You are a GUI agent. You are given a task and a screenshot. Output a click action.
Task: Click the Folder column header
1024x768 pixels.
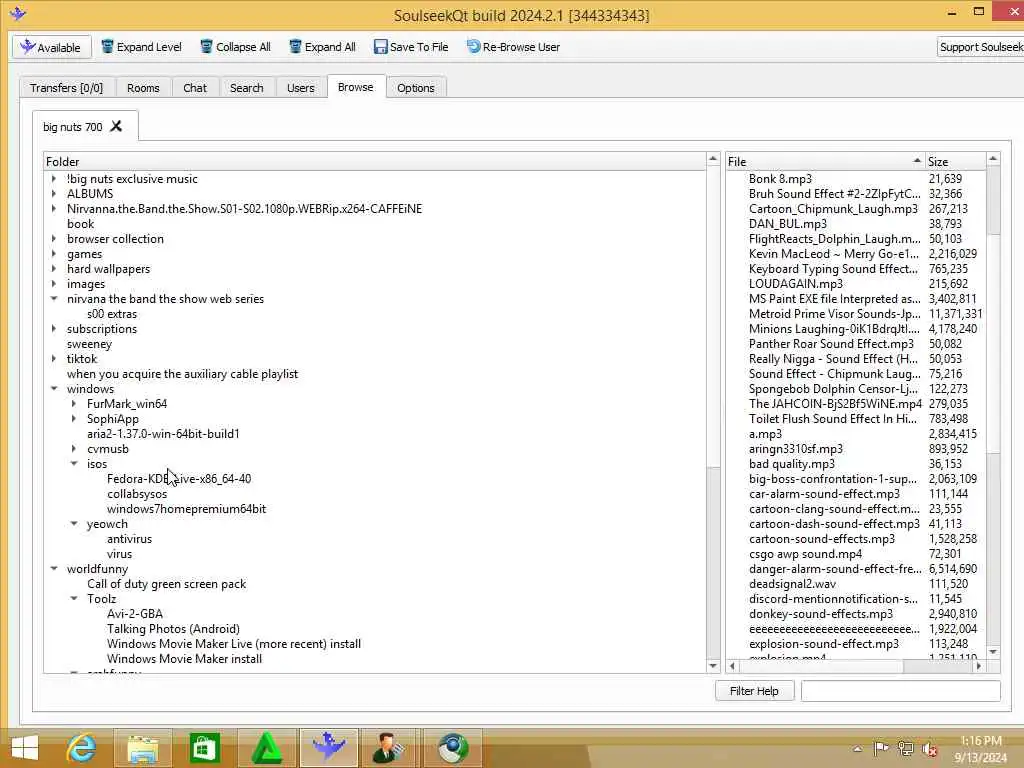click(x=374, y=161)
